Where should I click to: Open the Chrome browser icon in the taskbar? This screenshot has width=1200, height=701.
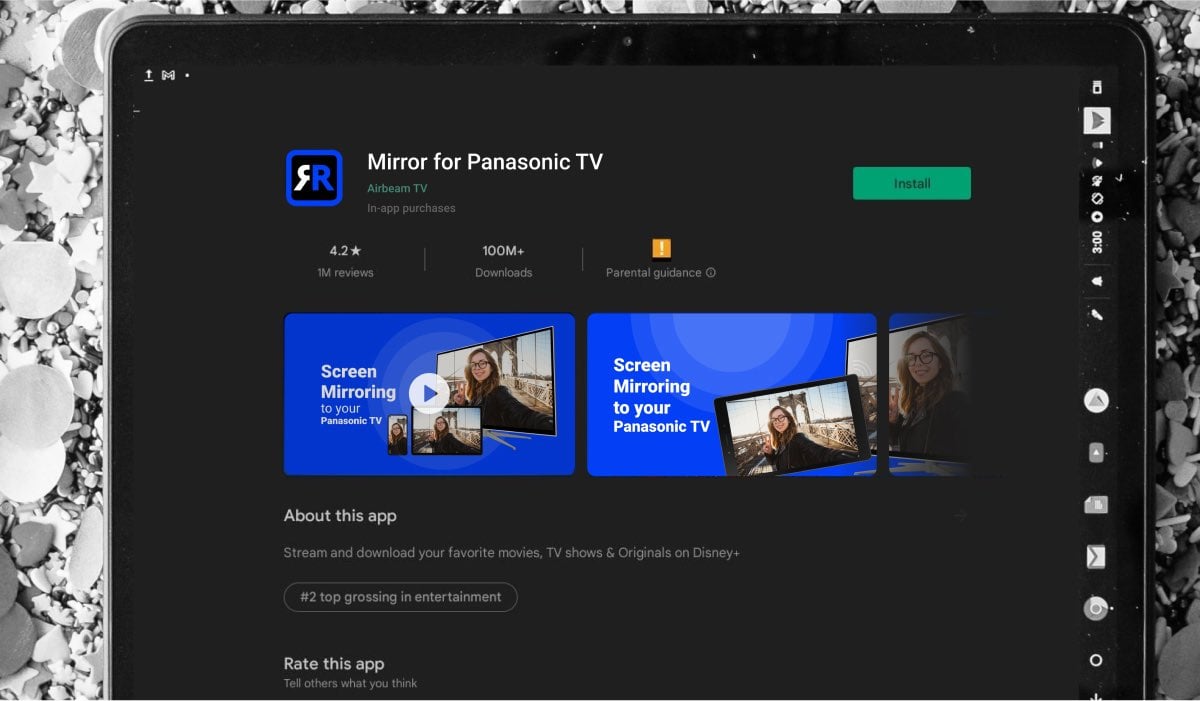pyautogui.click(x=1097, y=608)
